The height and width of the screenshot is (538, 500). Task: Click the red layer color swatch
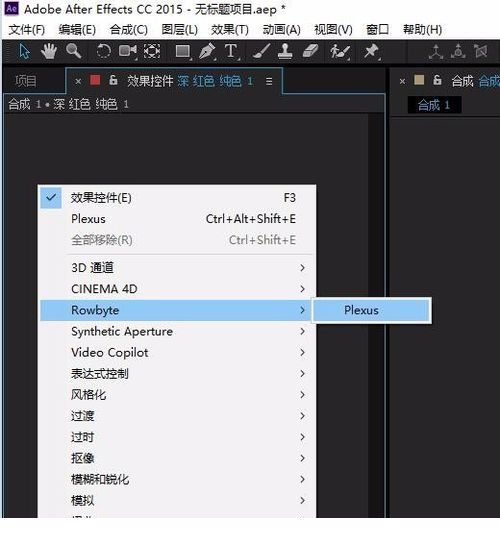[95, 80]
